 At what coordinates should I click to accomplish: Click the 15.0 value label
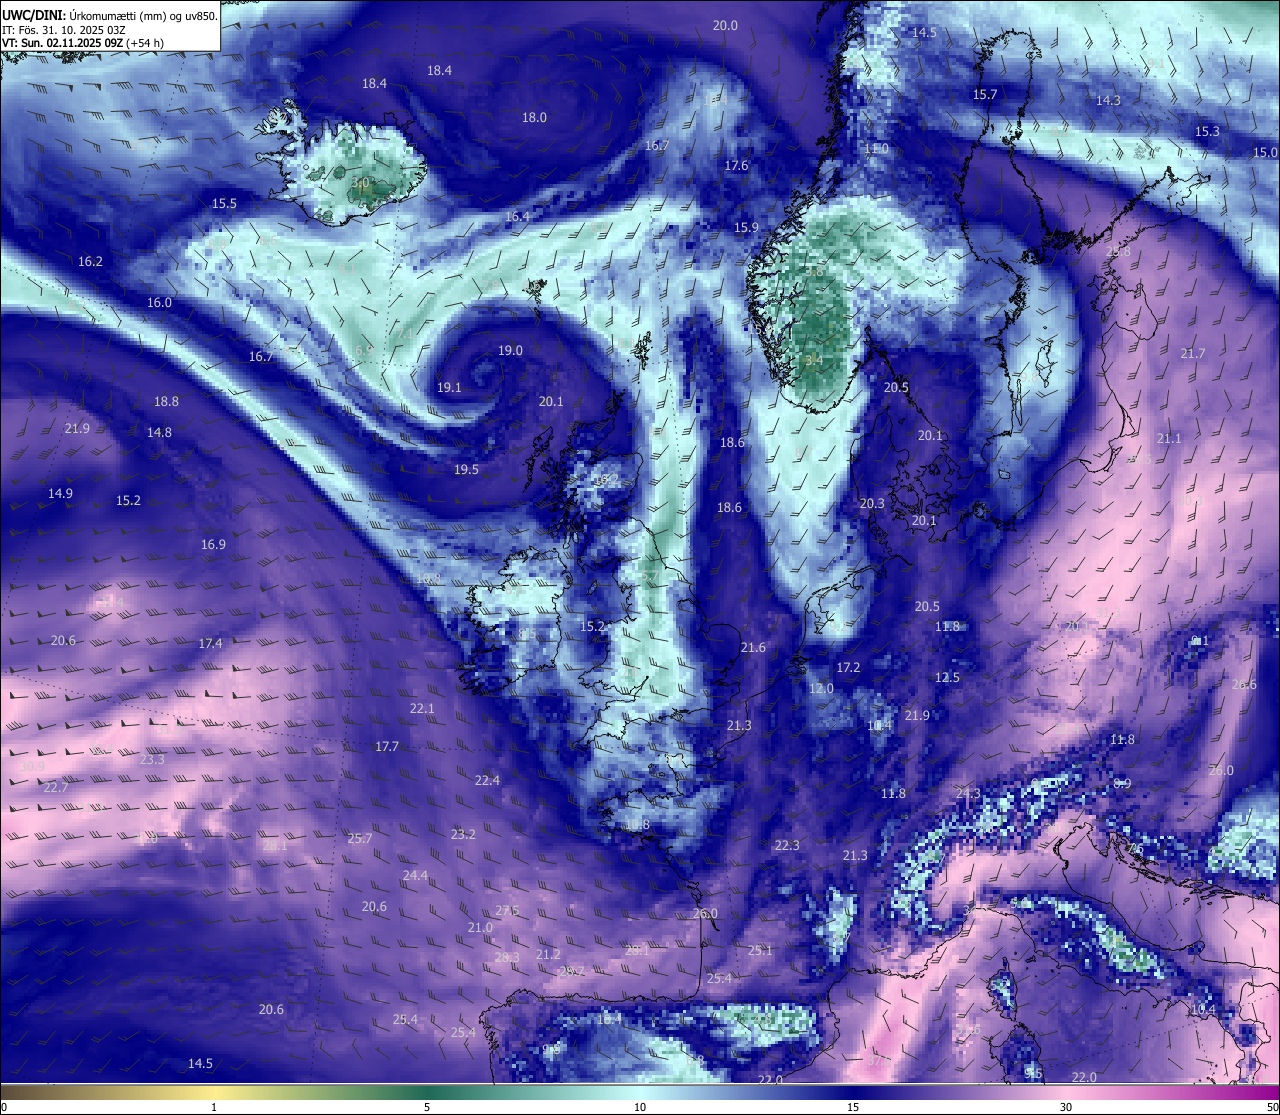1265,152
